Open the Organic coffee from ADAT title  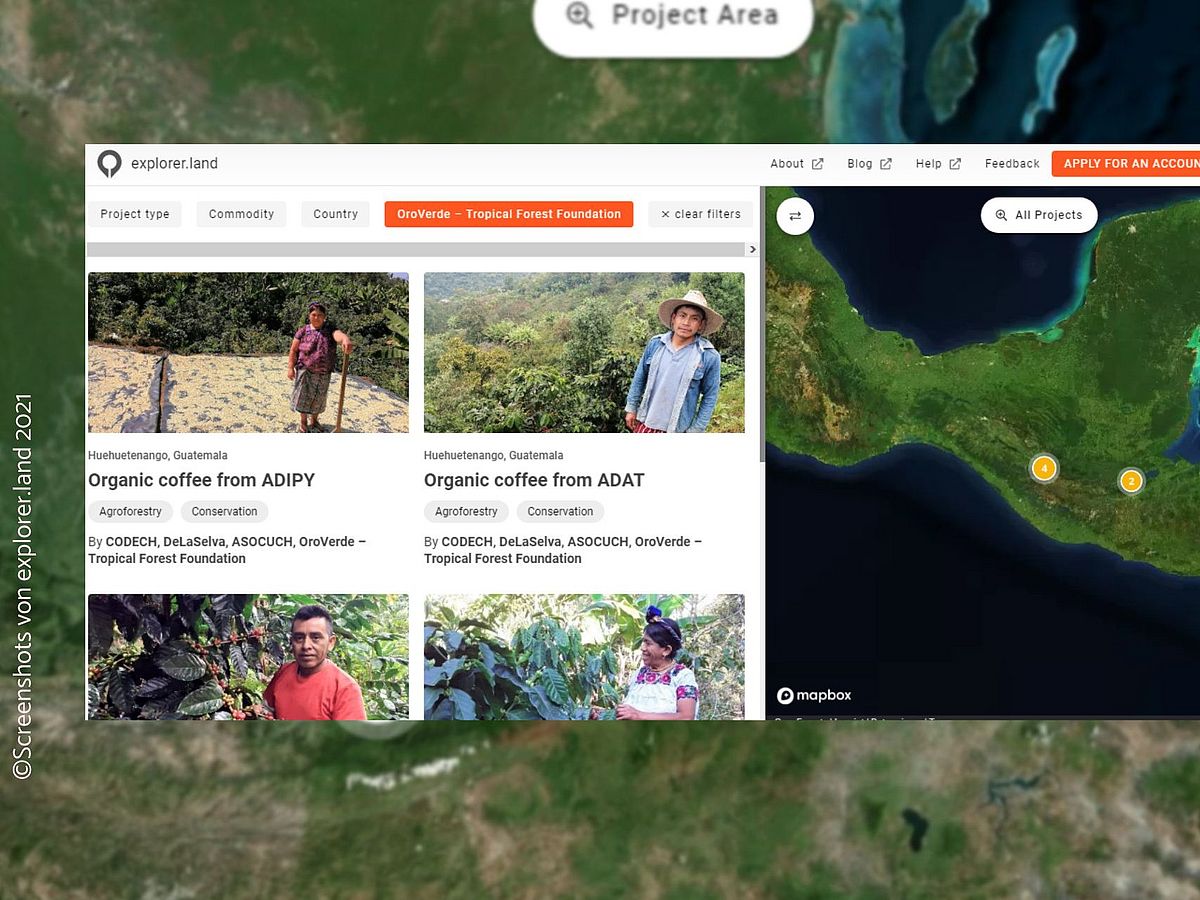coord(534,480)
